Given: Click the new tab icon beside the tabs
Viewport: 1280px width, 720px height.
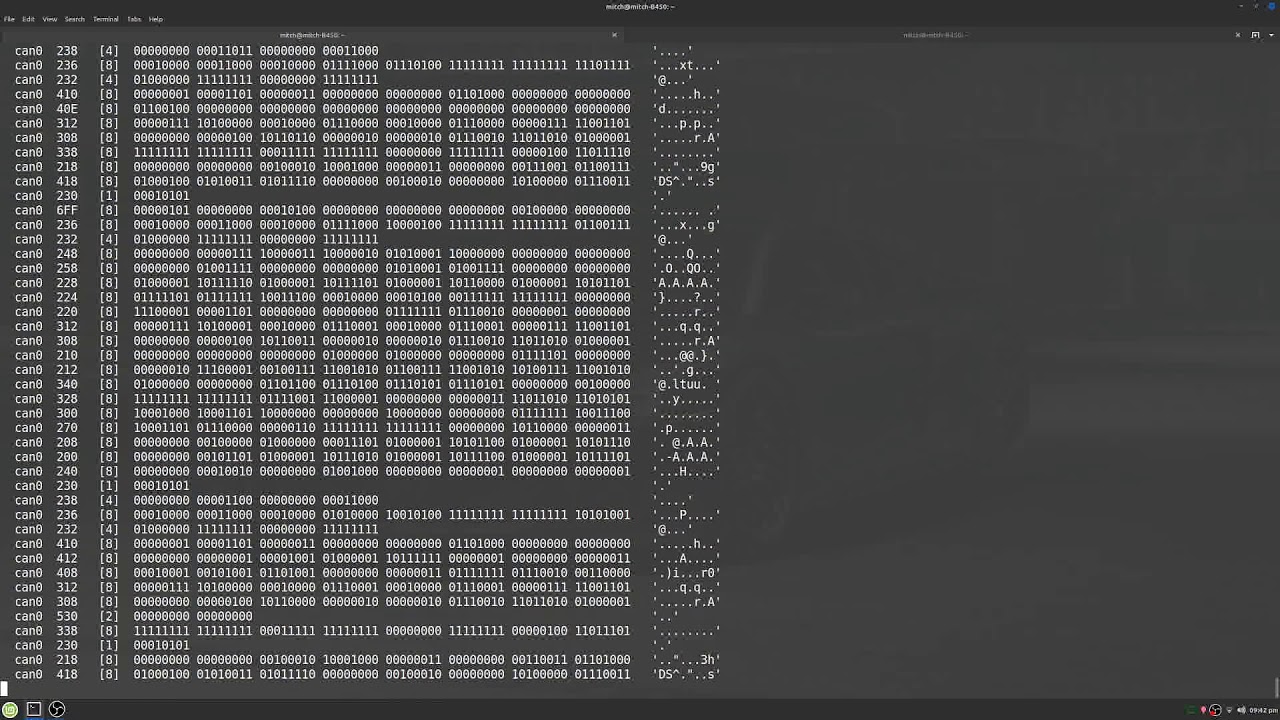Looking at the screenshot, I should coord(1255,35).
